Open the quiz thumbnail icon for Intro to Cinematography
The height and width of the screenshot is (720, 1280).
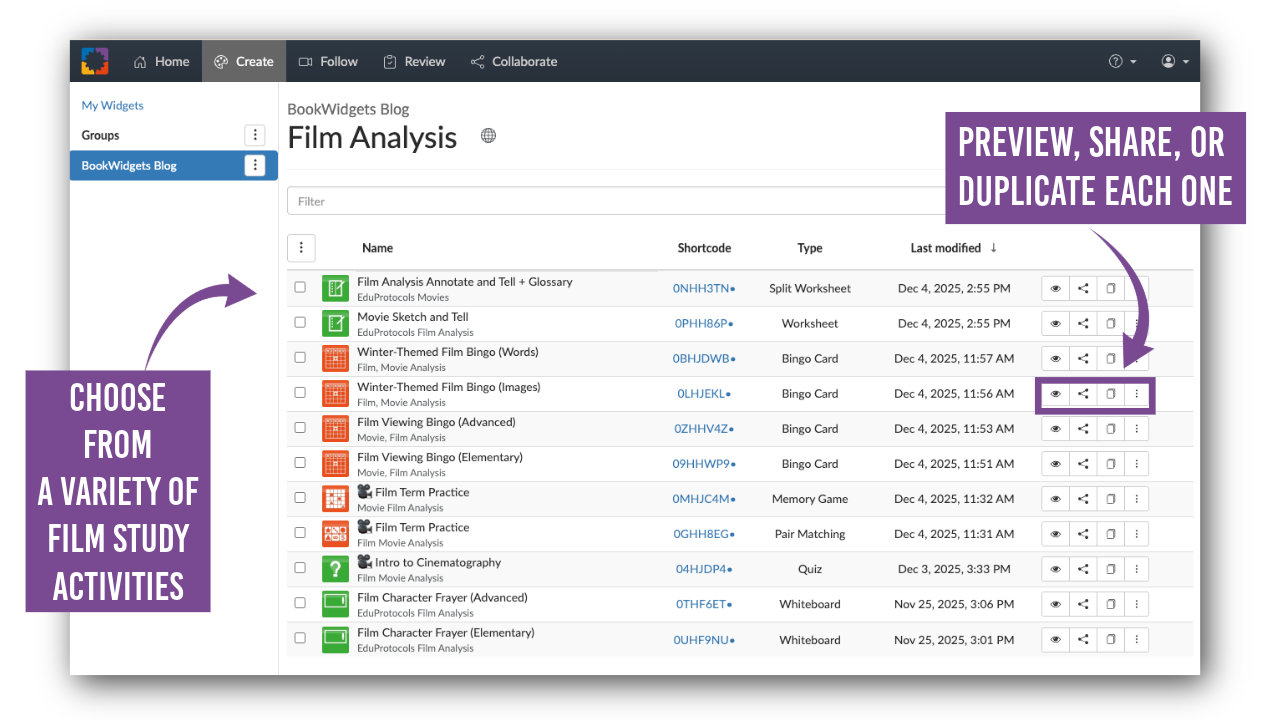(x=335, y=568)
